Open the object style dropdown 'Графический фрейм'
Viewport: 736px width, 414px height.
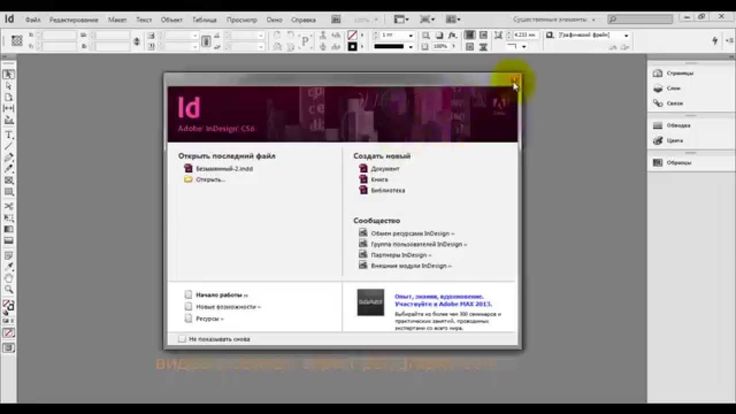click(x=626, y=36)
